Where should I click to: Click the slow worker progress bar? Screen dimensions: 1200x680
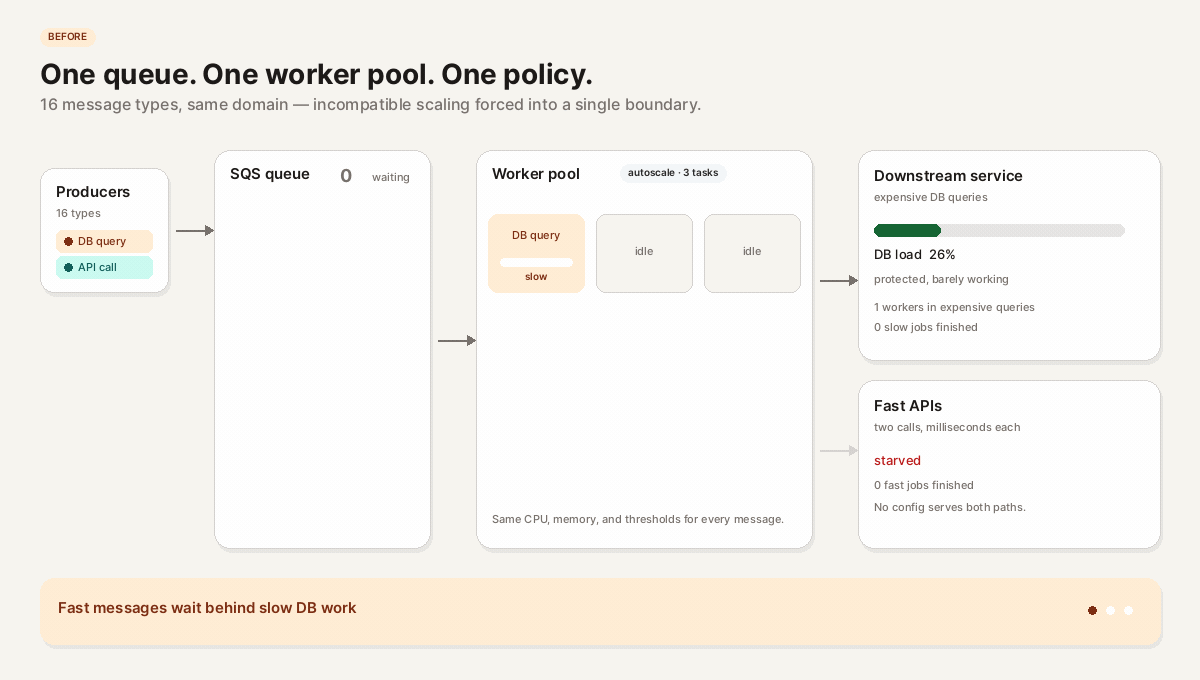coord(536,262)
